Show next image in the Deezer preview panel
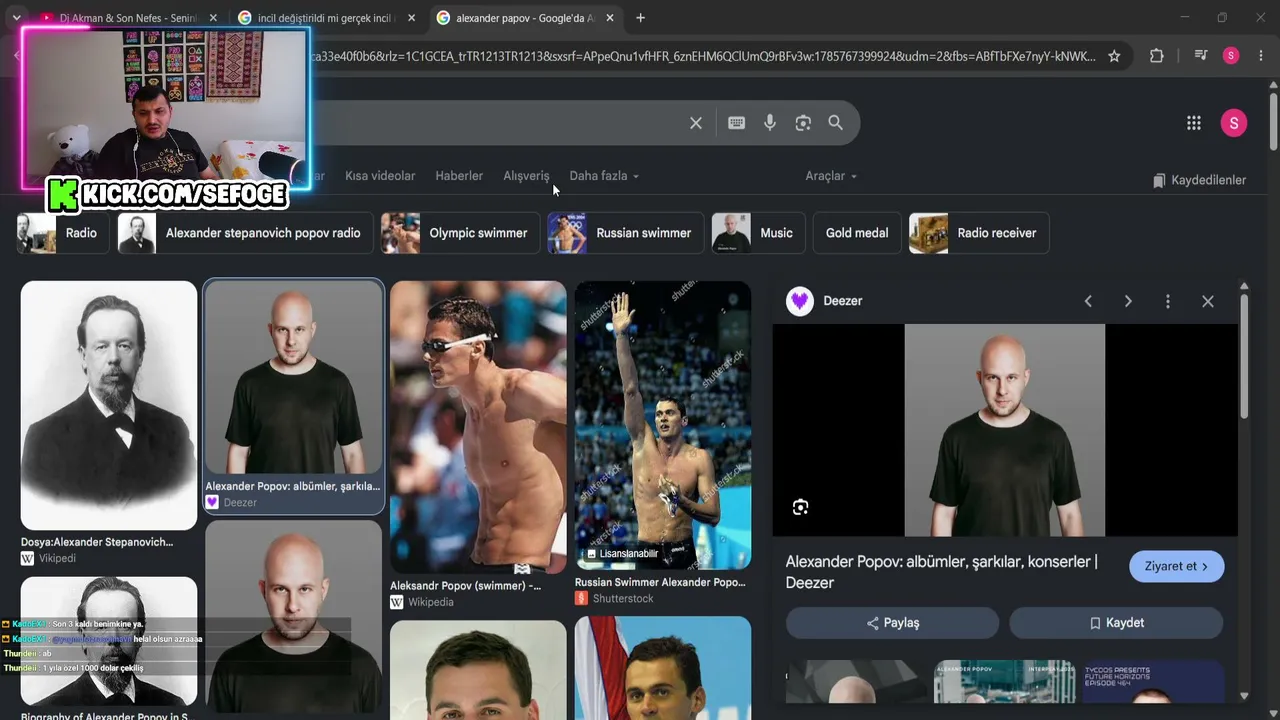This screenshot has height=720, width=1280. 1128,301
